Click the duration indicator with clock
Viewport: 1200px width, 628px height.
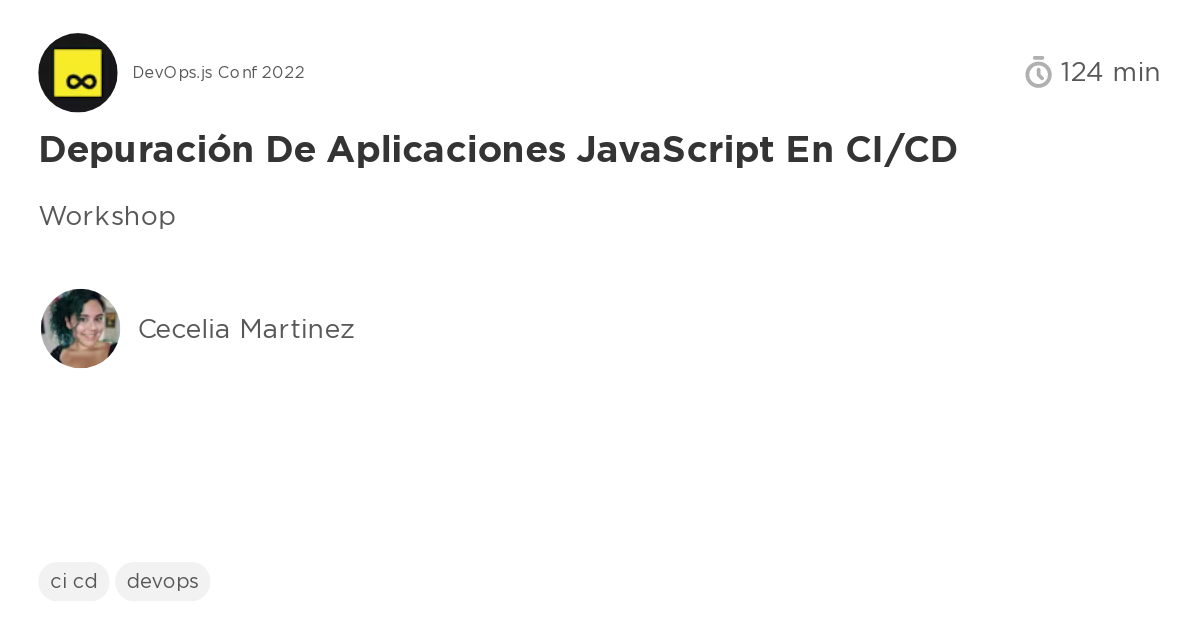point(1090,72)
